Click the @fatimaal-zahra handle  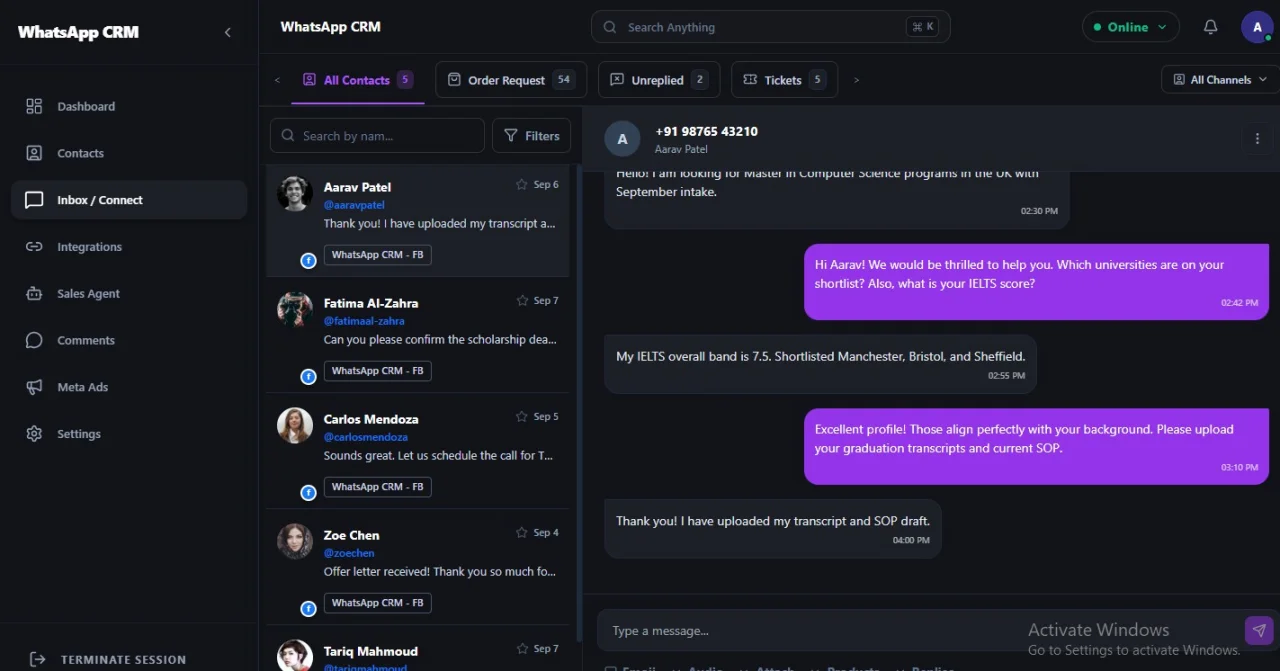364,321
